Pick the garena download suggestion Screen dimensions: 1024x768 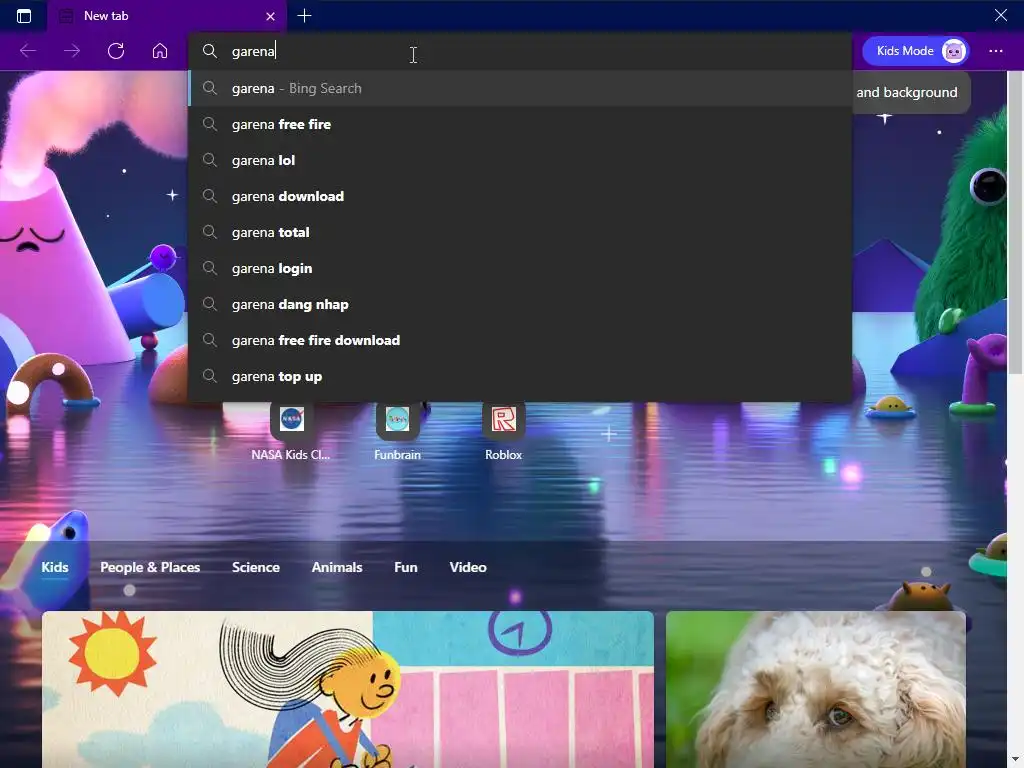tap(520, 196)
